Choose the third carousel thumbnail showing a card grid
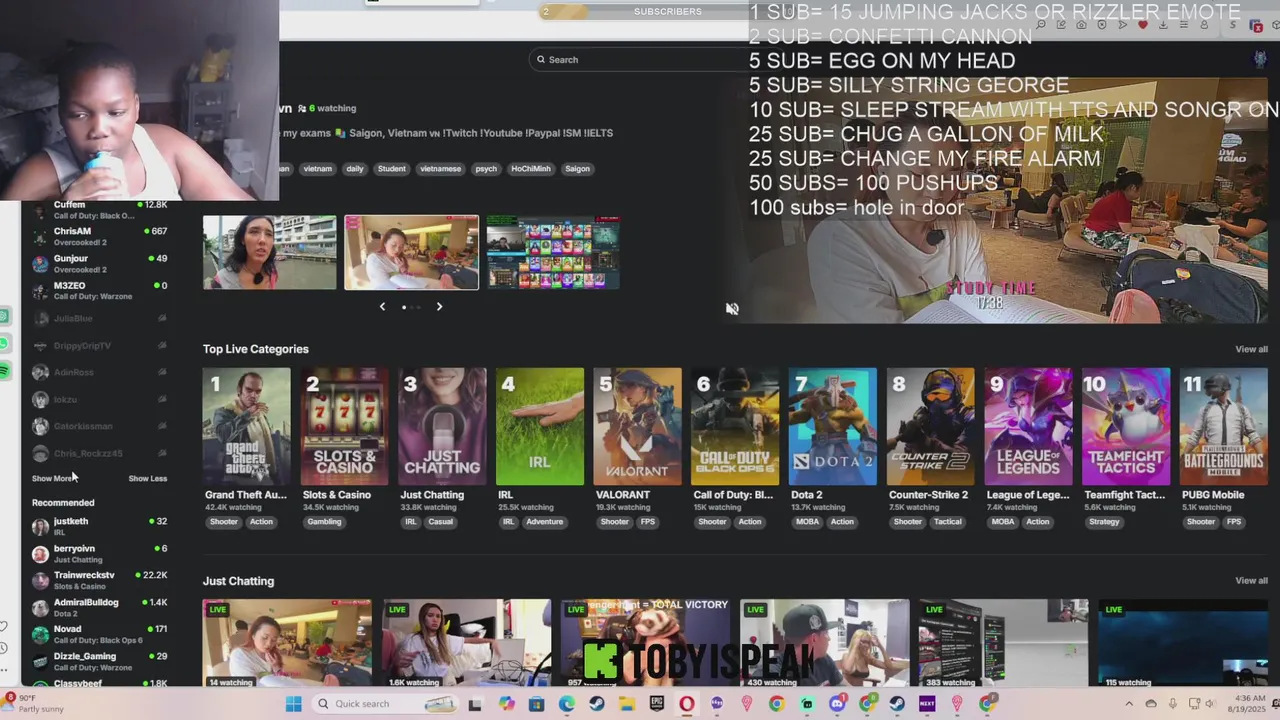Viewport: 1280px width, 720px height. click(553, 252)
